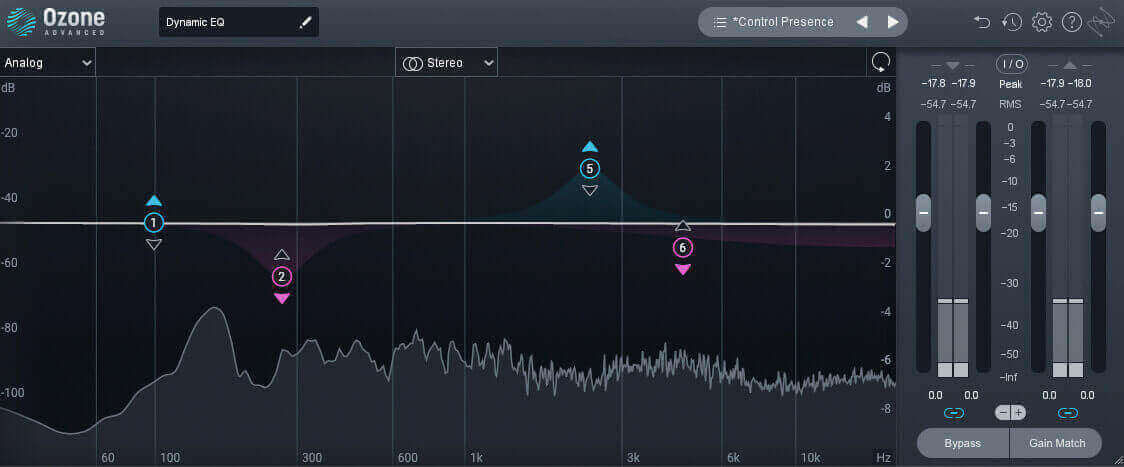Image resolution: width=1124 pixels, height=467 pixels.
Task: Select EQ band node 5
Action: coord(589,169)
